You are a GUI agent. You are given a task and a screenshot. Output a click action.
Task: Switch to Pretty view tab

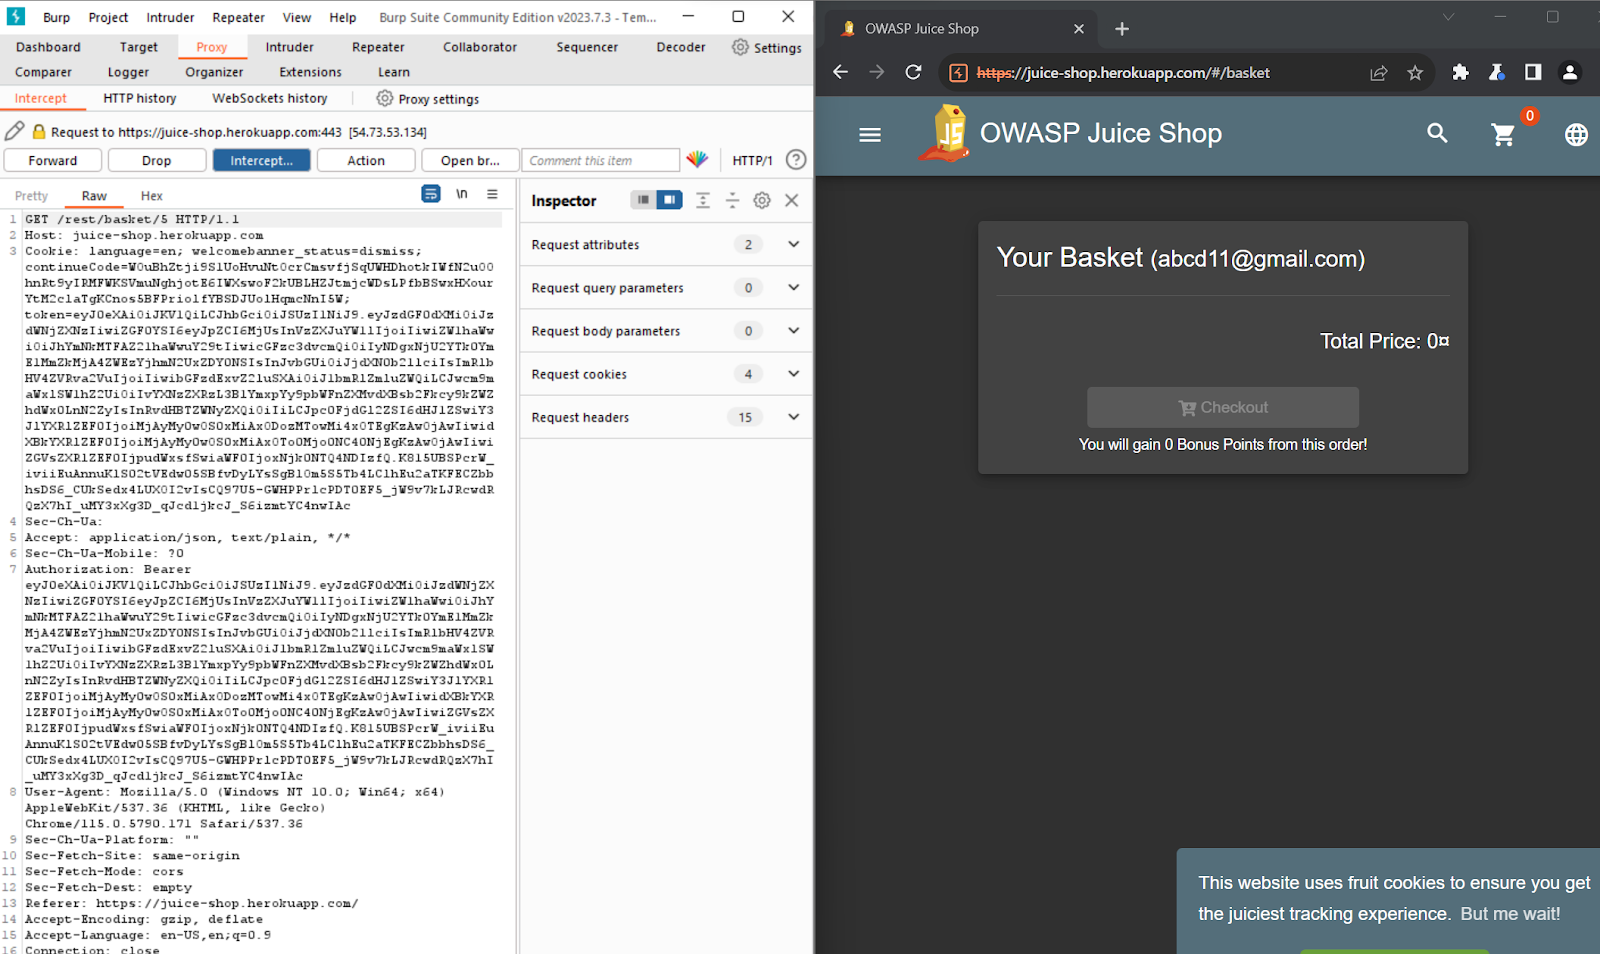coord(31,196)
